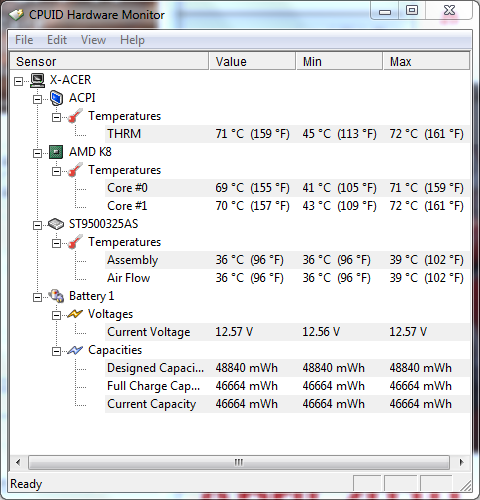Select the ACPI monitor icon
The height and width of the screenshot is (500, 480).
(x=56, y=98)
